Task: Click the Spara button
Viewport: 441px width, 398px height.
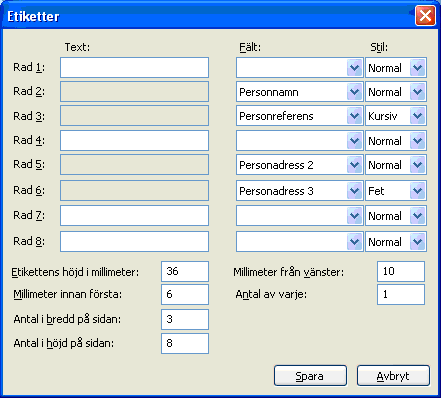Action: (x=310, y=376)
